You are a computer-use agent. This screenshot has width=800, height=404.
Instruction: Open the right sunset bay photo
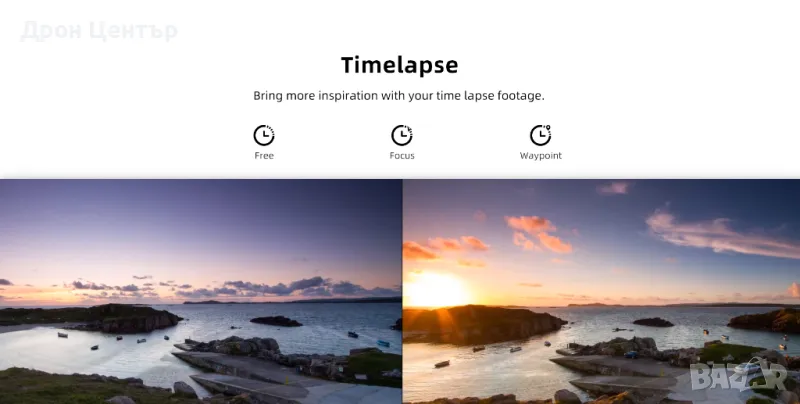pos(602,291)
